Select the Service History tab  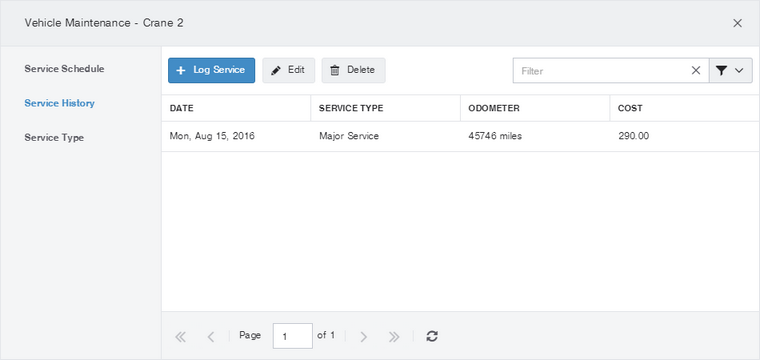click(60, 103)
